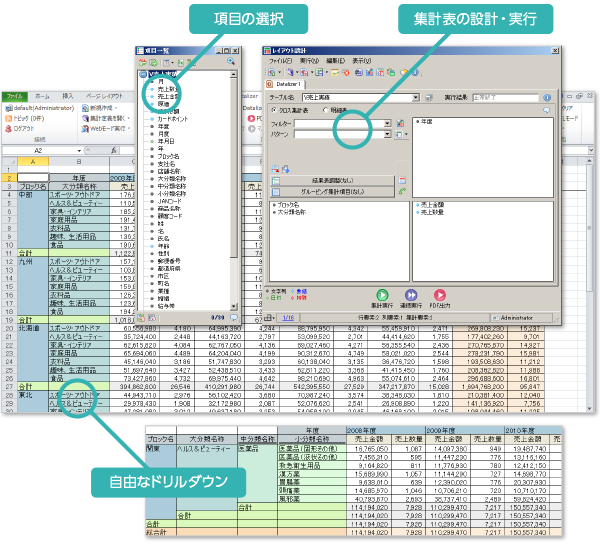The height and width of the screenshot is (547, 600).
Task: Expand the パターン combo box
Action: tap(387, 133)
